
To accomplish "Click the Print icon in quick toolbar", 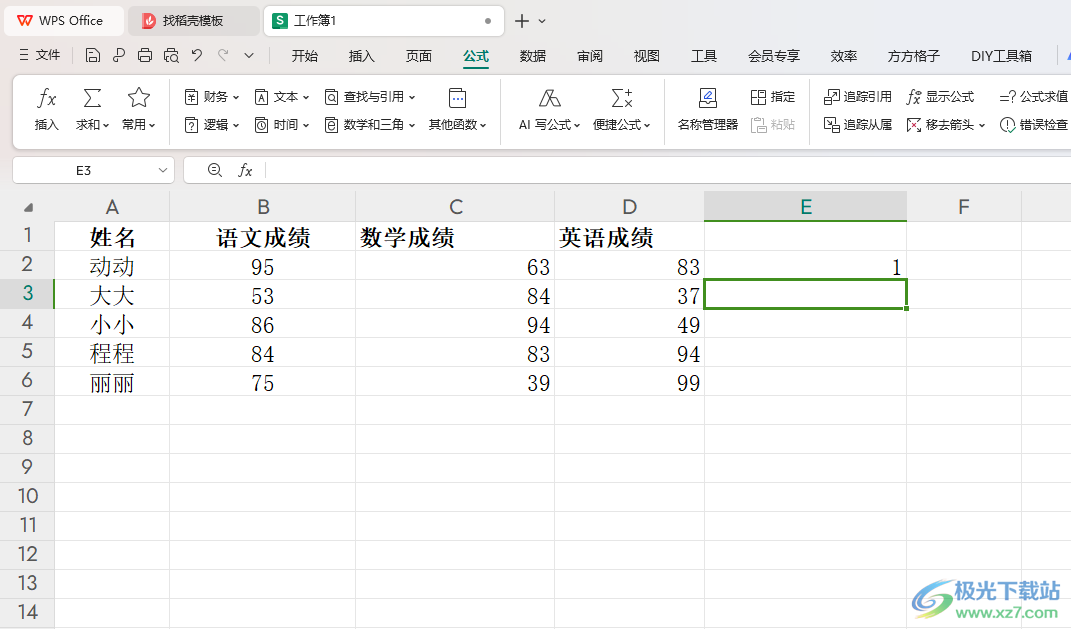I will [x=145, y=55].
